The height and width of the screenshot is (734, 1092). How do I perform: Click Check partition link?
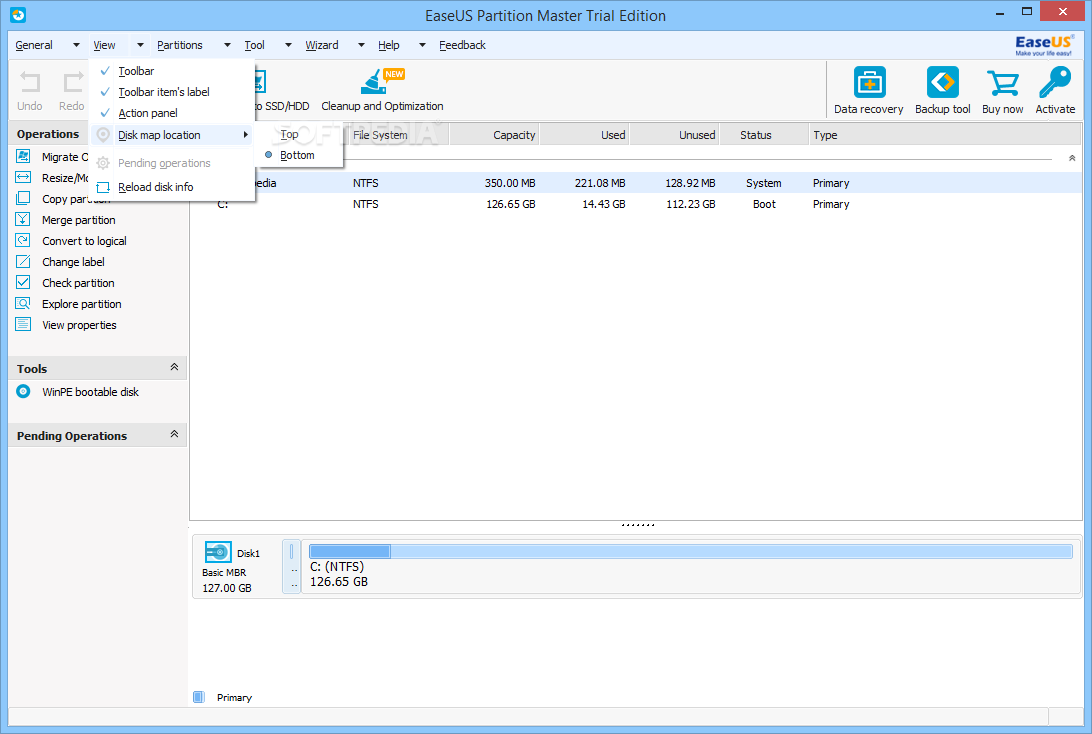[78, 283]
